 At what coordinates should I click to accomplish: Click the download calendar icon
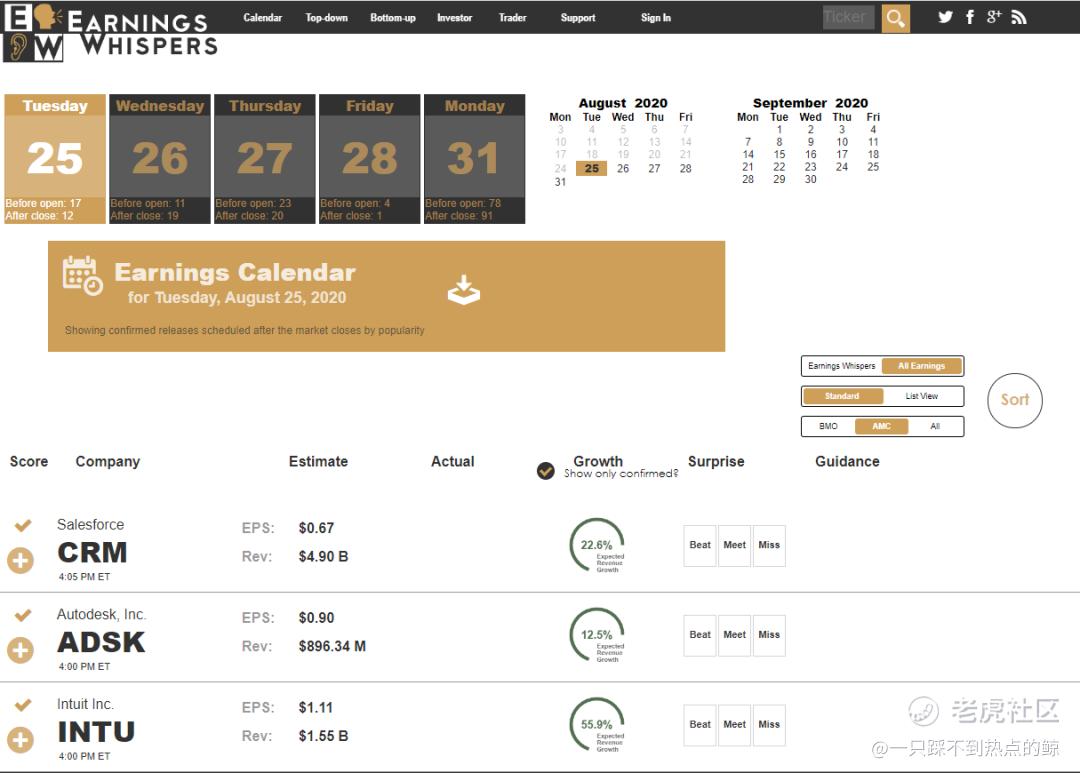tap(464, 289)
